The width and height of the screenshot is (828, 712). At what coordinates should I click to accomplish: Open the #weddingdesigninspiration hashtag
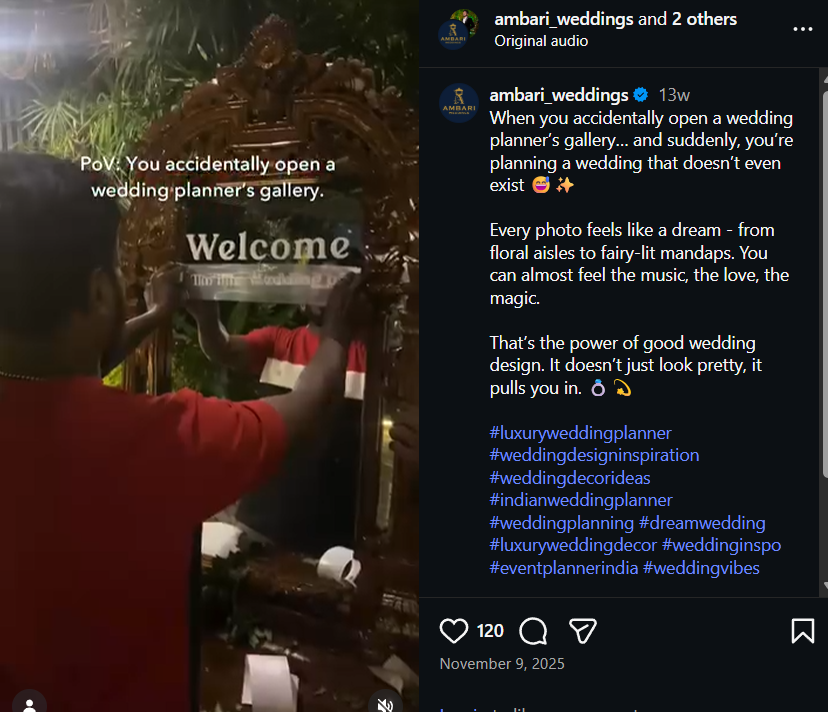[x=594, y=455]
